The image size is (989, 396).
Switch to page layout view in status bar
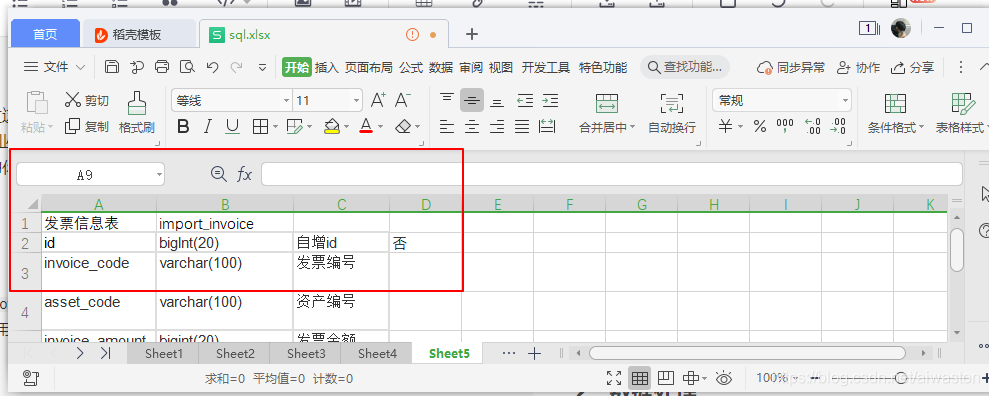point(665,378)
